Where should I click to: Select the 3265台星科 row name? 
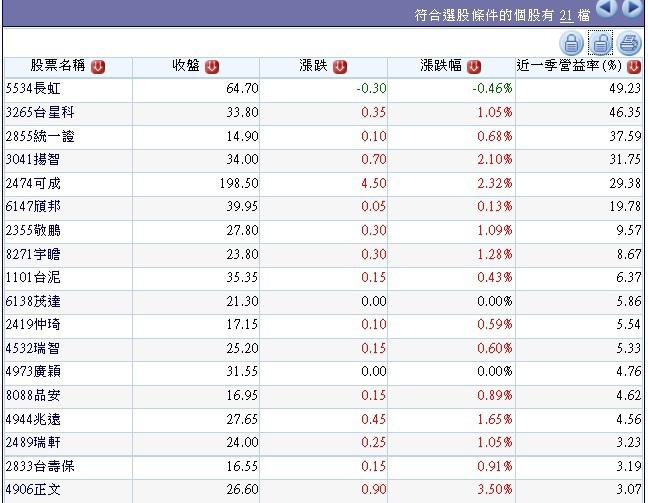[x=40, y=112]
